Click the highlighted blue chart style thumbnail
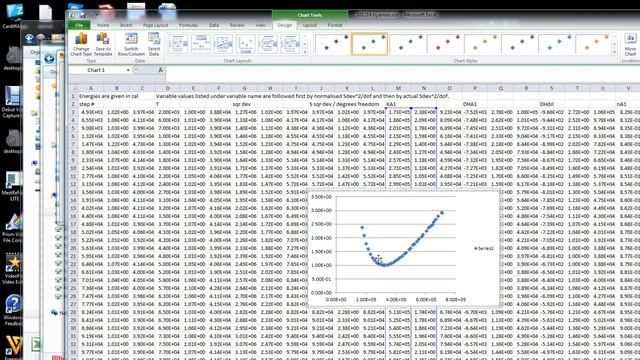The height and width of the screenshot is (360, 640). [x=370, y=44]
